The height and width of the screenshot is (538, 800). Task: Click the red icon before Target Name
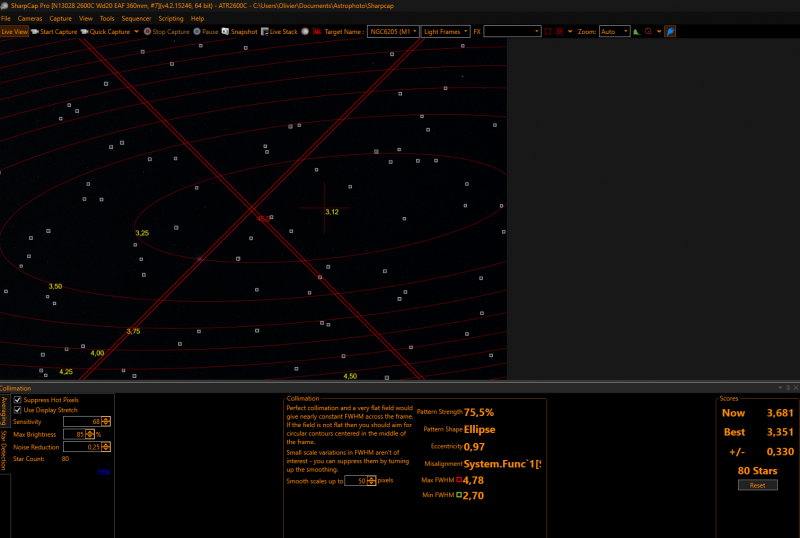317,32
